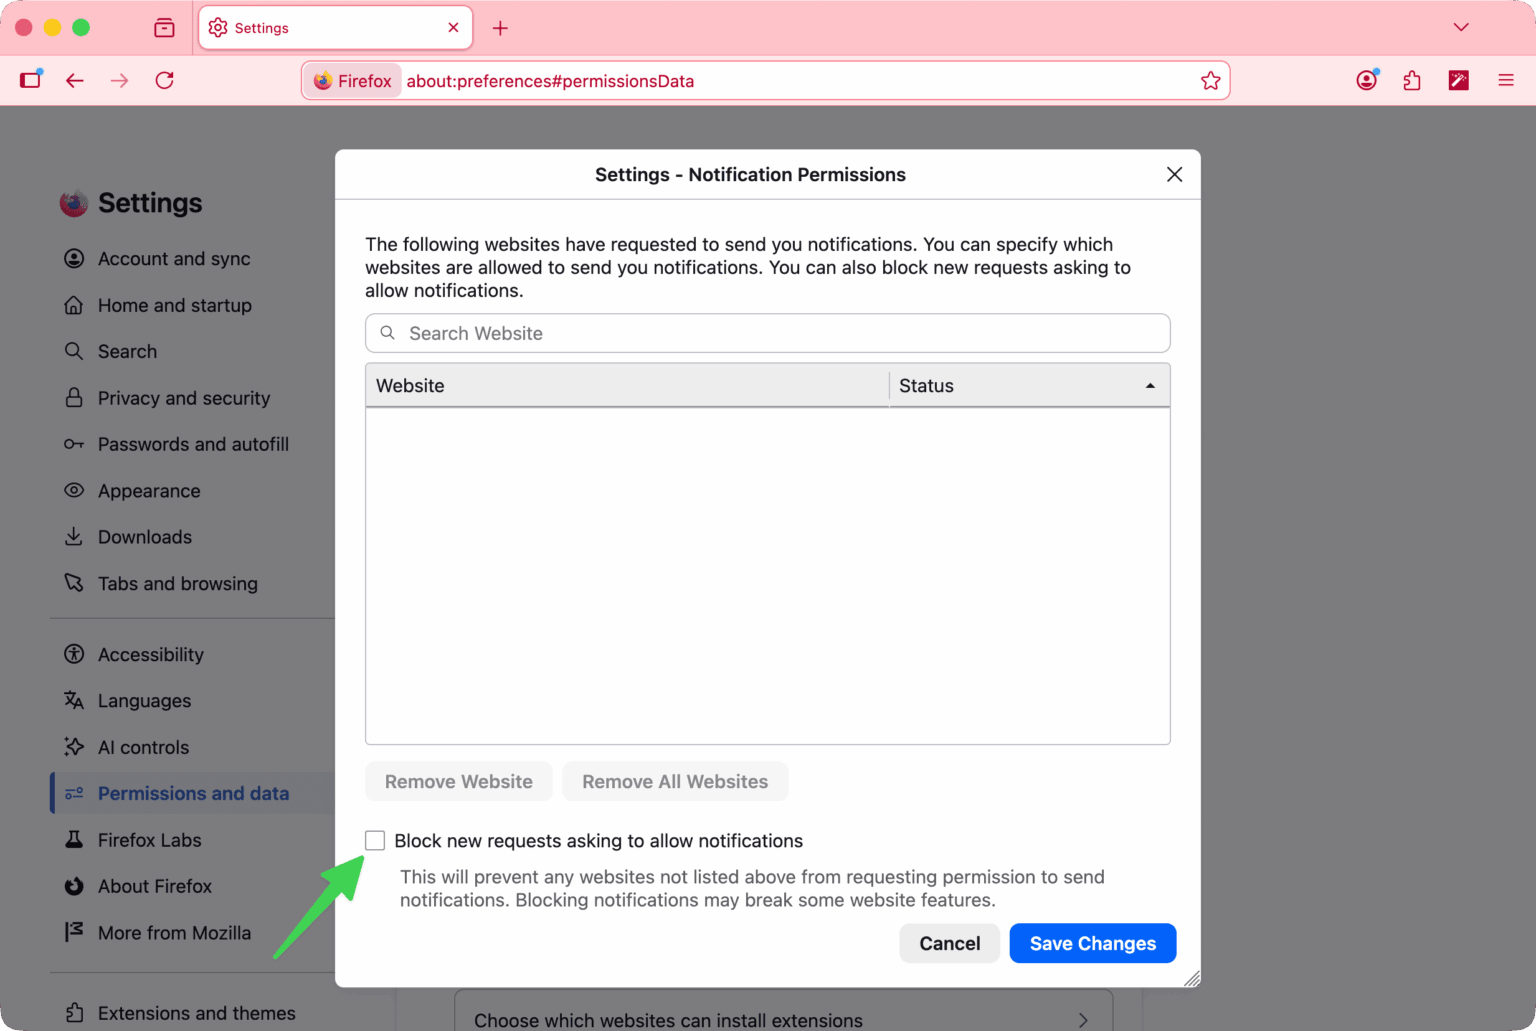Open the Downloads settings section

click(145, 537)
